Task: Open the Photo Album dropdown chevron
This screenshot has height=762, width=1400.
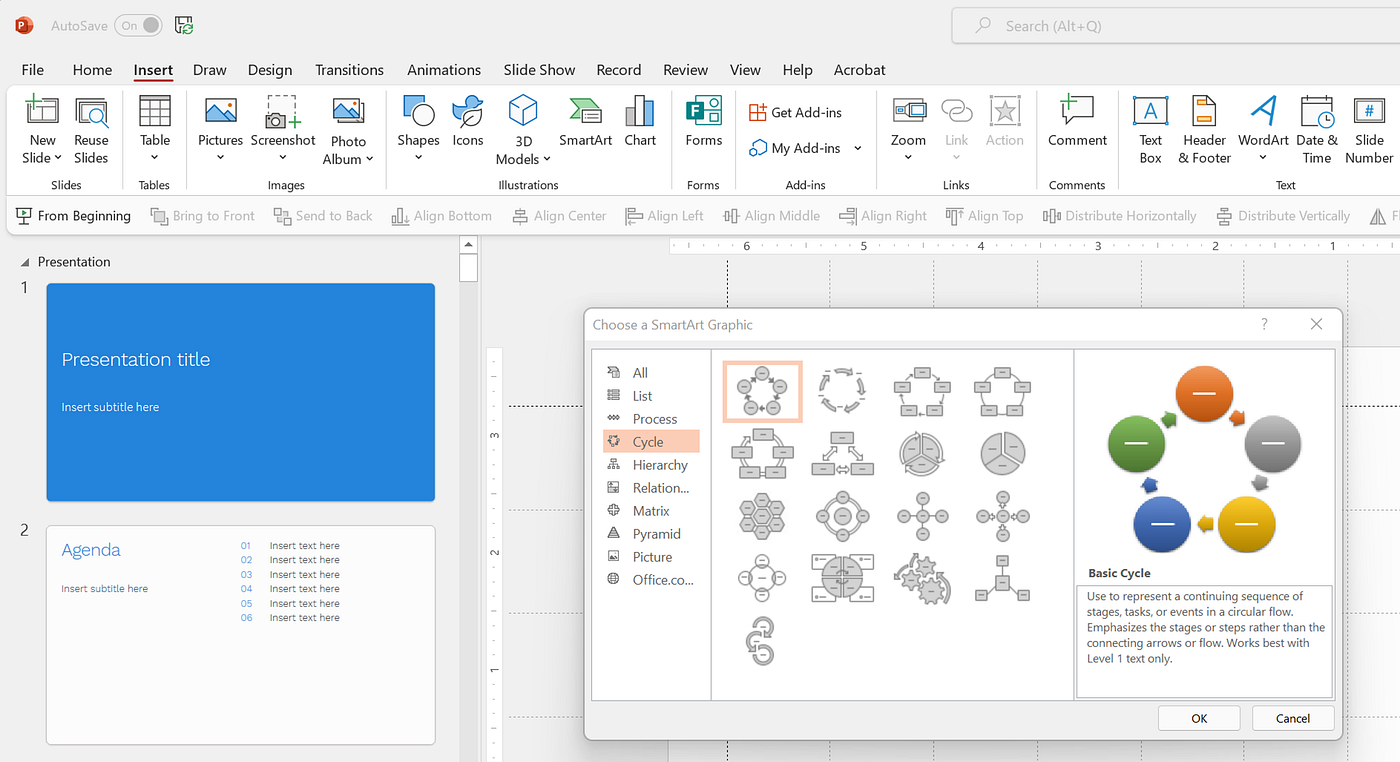Action: (369, 159)
